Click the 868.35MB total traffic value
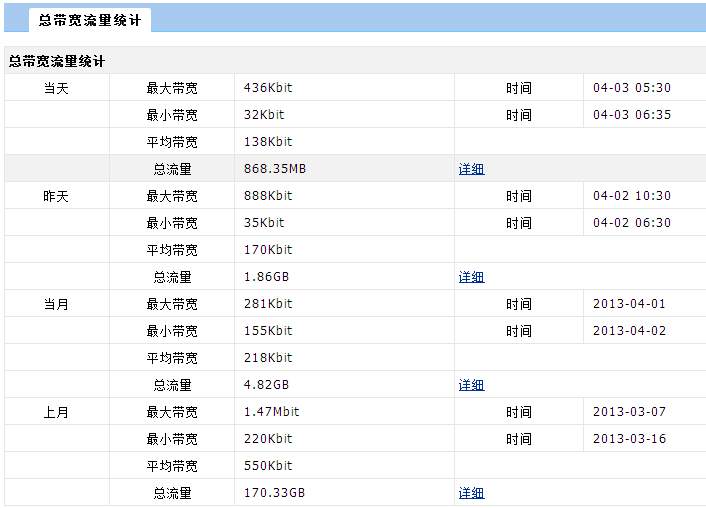 [275, 168]
